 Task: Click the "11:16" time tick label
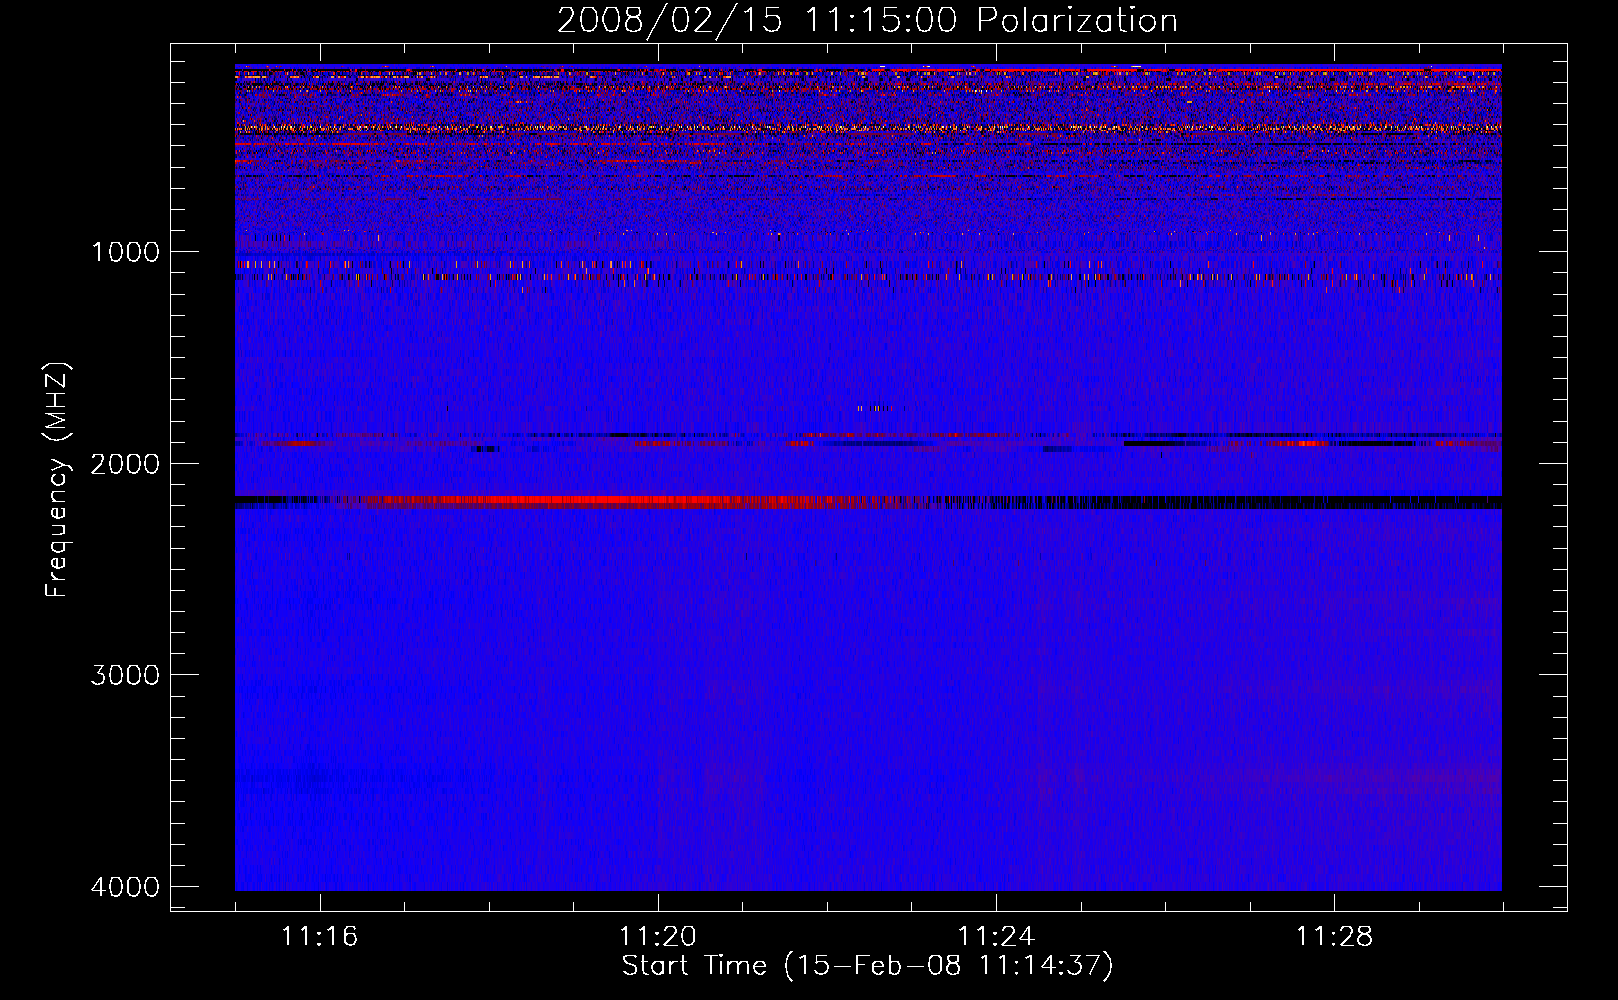point(320,936)
